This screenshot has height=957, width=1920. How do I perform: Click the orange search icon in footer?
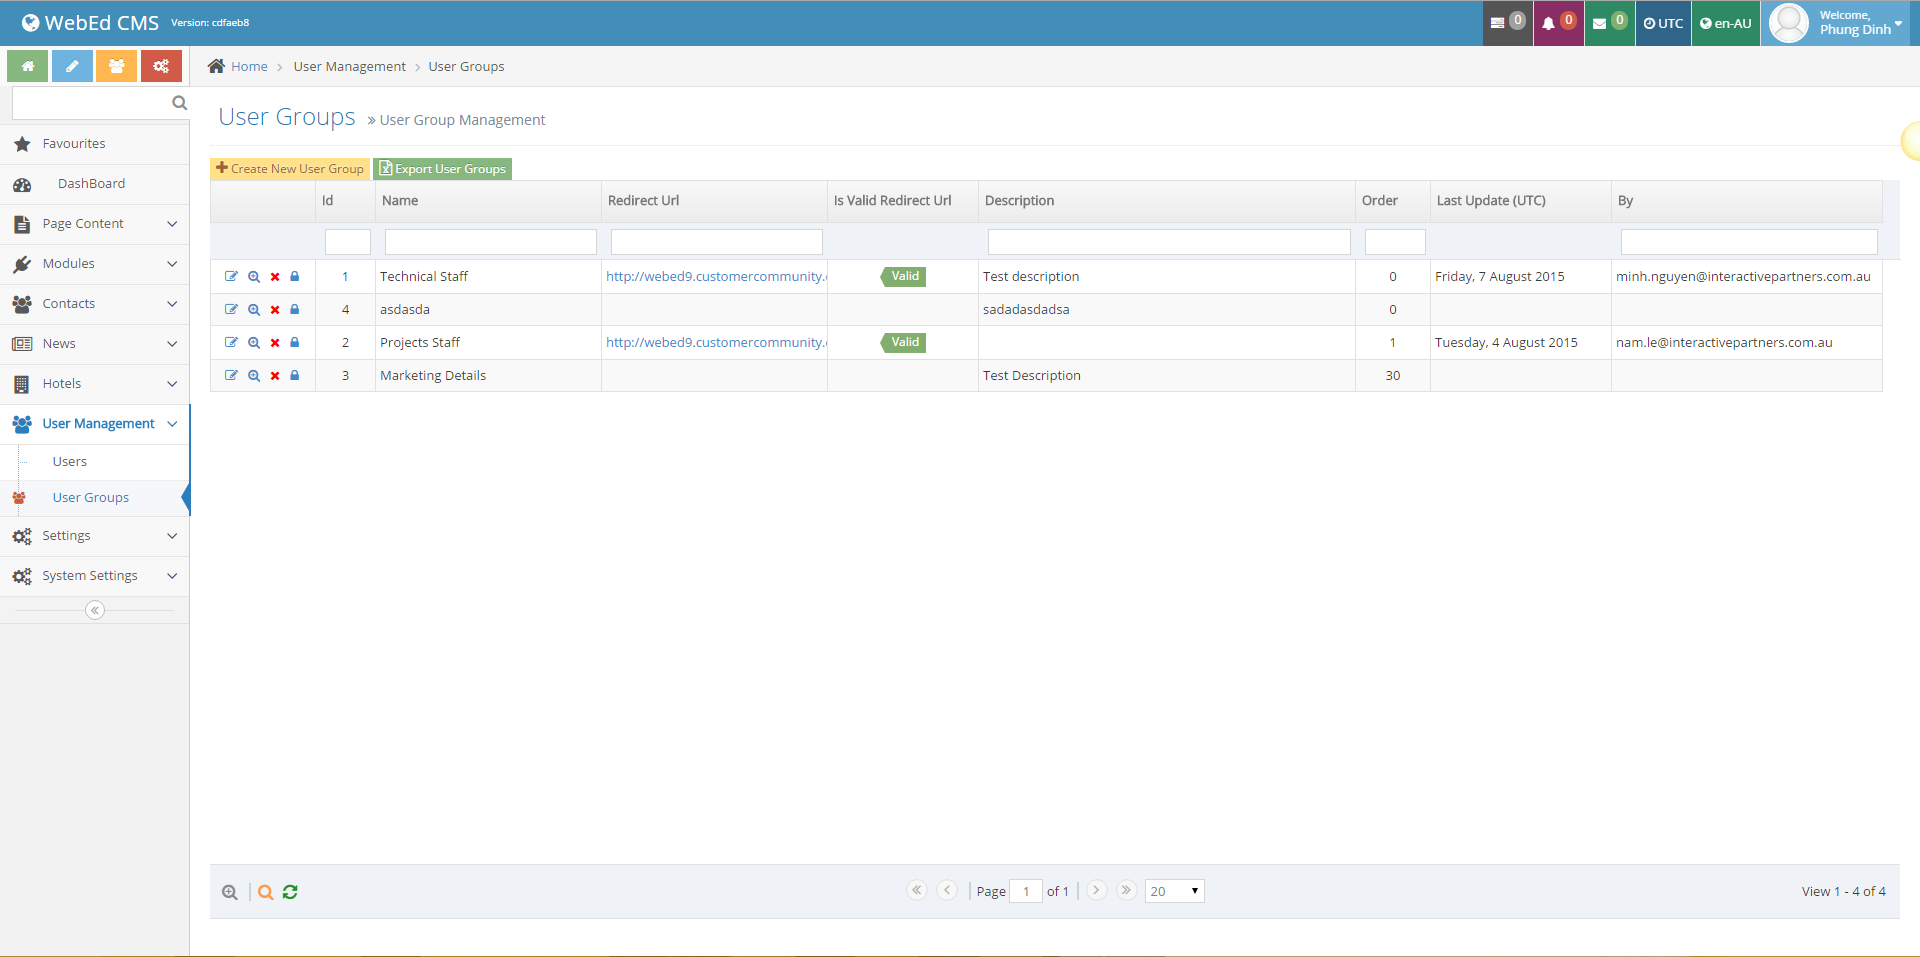(265, 892)
